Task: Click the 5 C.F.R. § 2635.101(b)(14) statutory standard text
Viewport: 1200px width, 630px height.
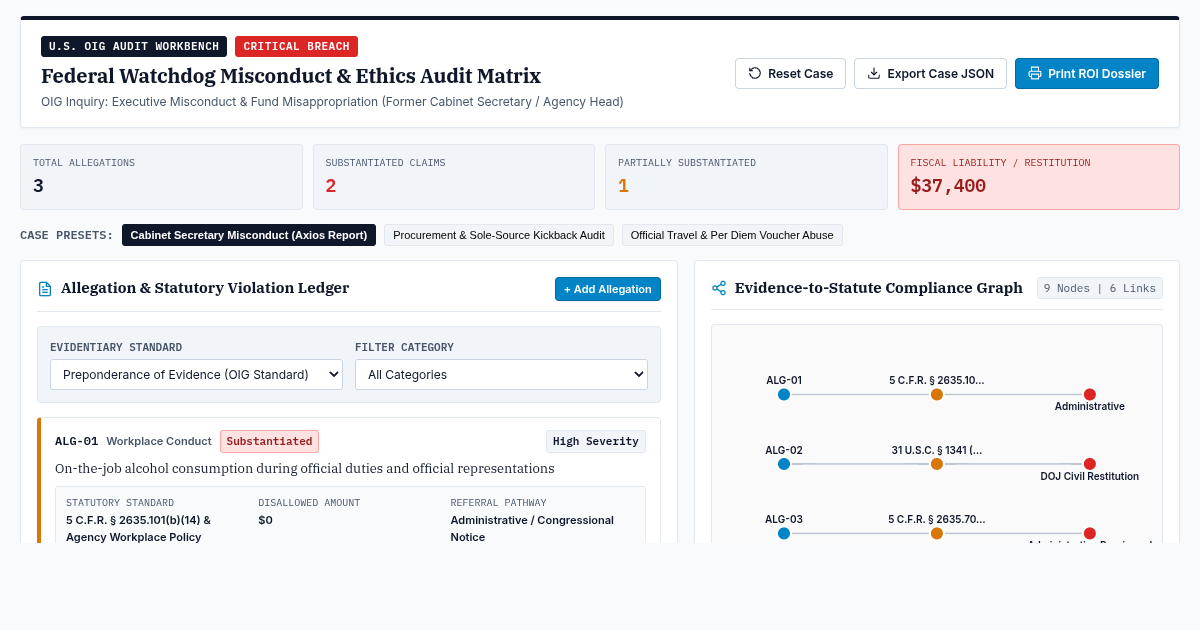Action: tap(138, 528)
